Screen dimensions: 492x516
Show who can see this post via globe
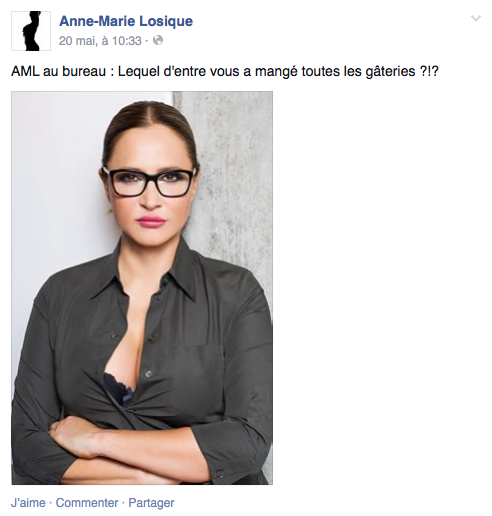point(158,40)
